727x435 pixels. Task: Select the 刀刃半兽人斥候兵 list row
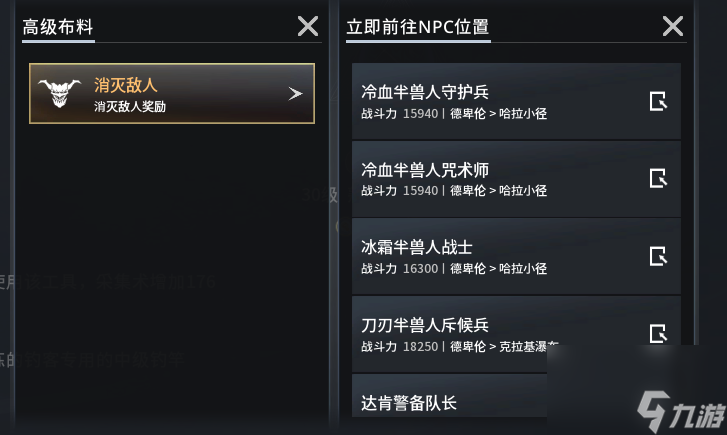(516, 334)
